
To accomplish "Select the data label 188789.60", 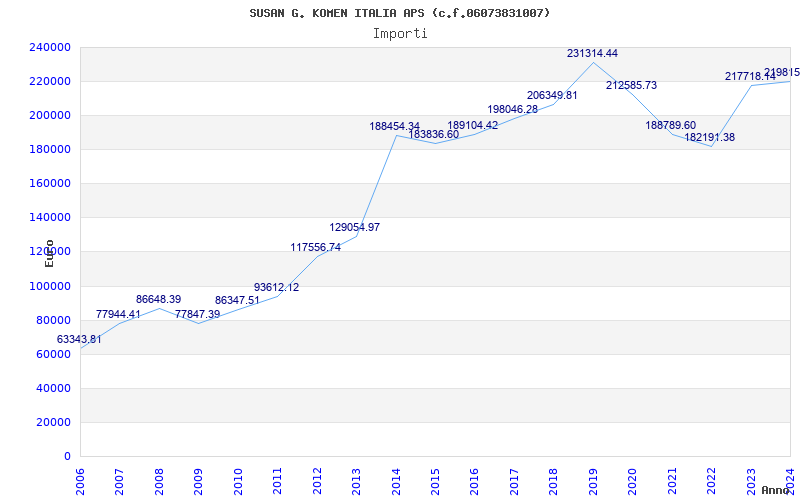I will 671,126.
